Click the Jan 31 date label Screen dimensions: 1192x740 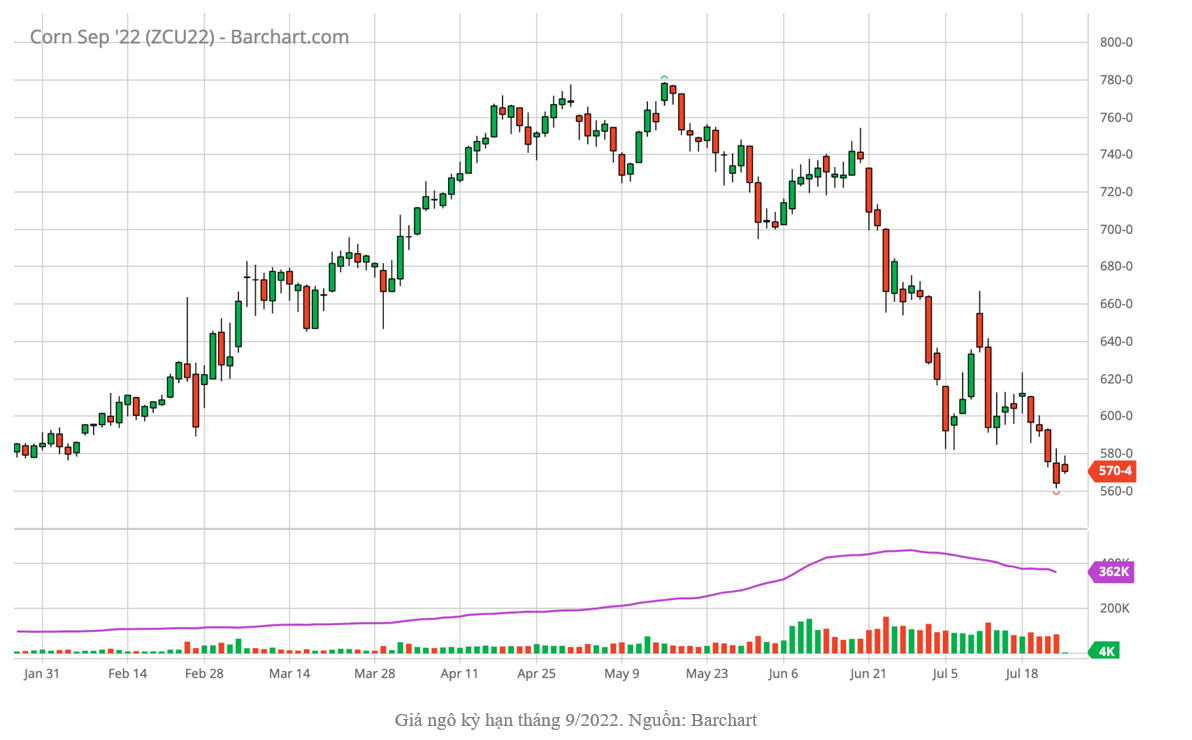coord(42,674)
